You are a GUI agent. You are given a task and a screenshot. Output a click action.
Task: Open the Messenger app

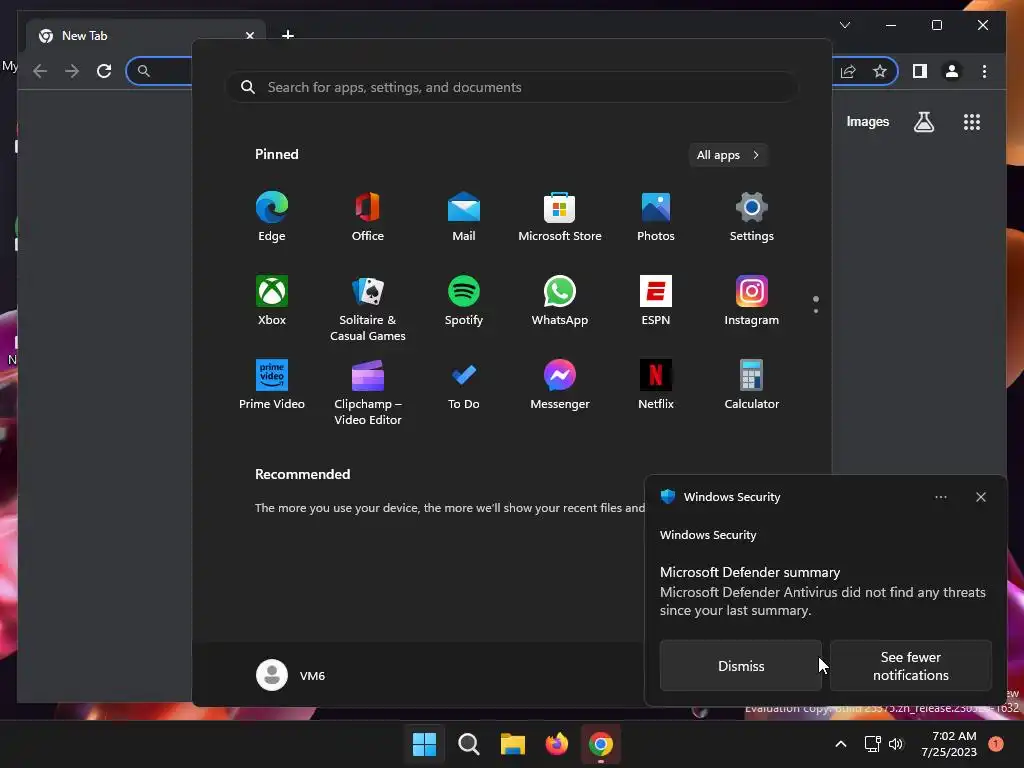tap(560, 385)
